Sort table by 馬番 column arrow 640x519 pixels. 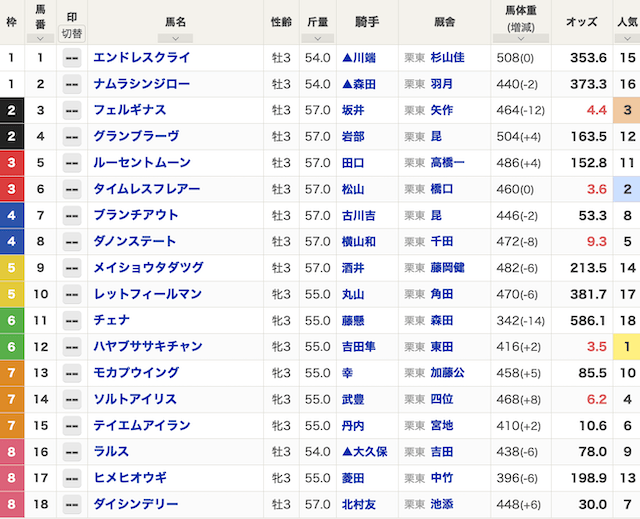pos(40,37)
